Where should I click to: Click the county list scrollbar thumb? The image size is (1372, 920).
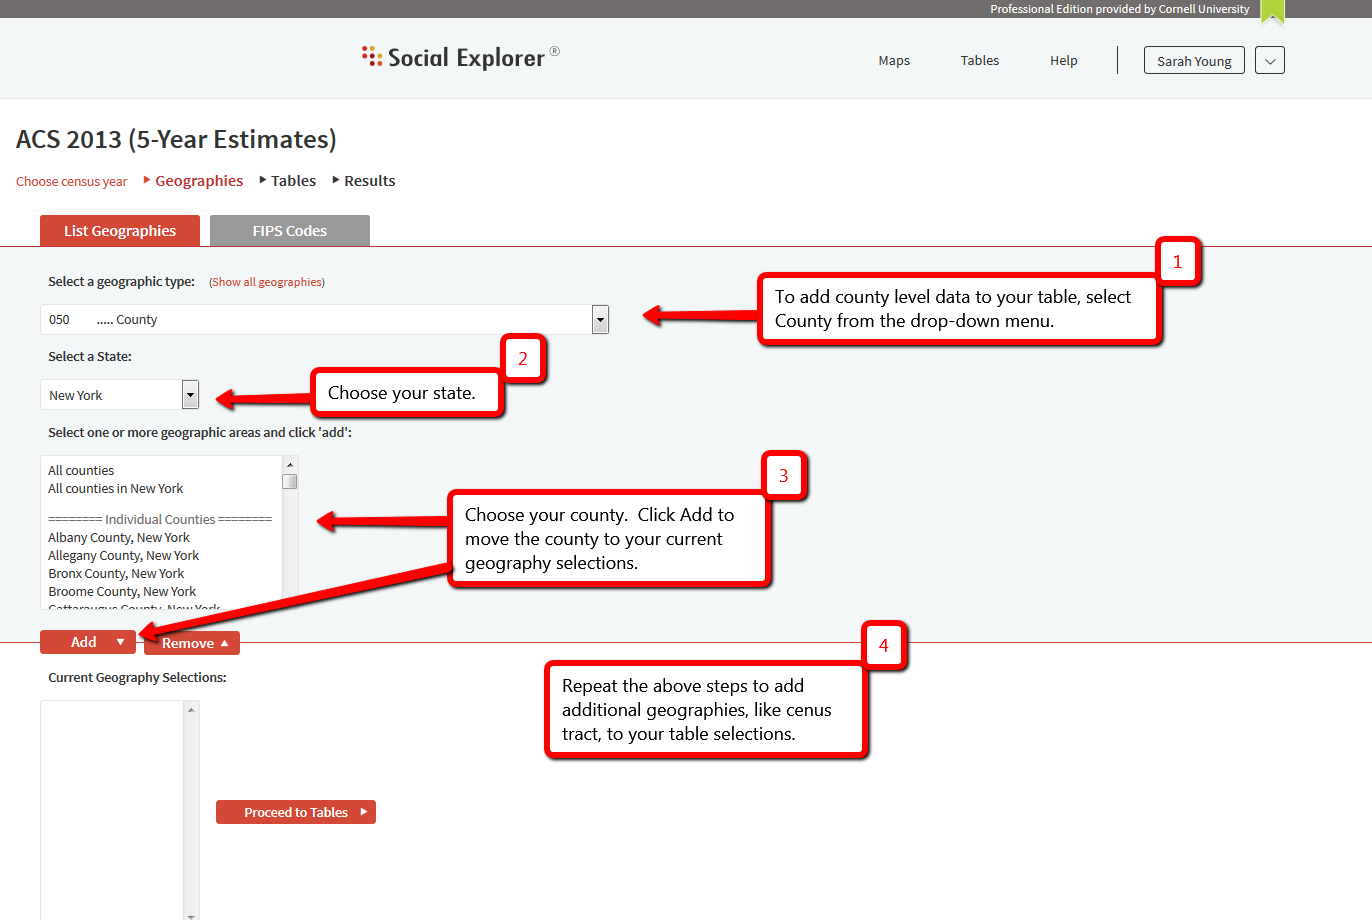click(x=290, y=481)
